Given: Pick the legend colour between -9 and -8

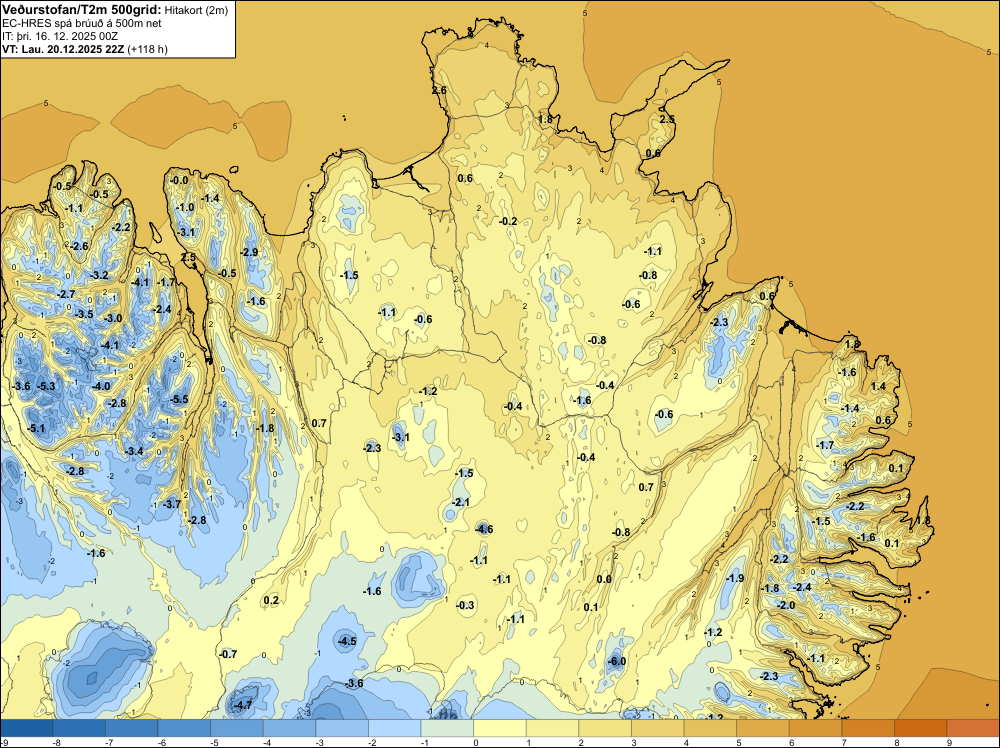Looking at the screenshot, I should point(27,728).
